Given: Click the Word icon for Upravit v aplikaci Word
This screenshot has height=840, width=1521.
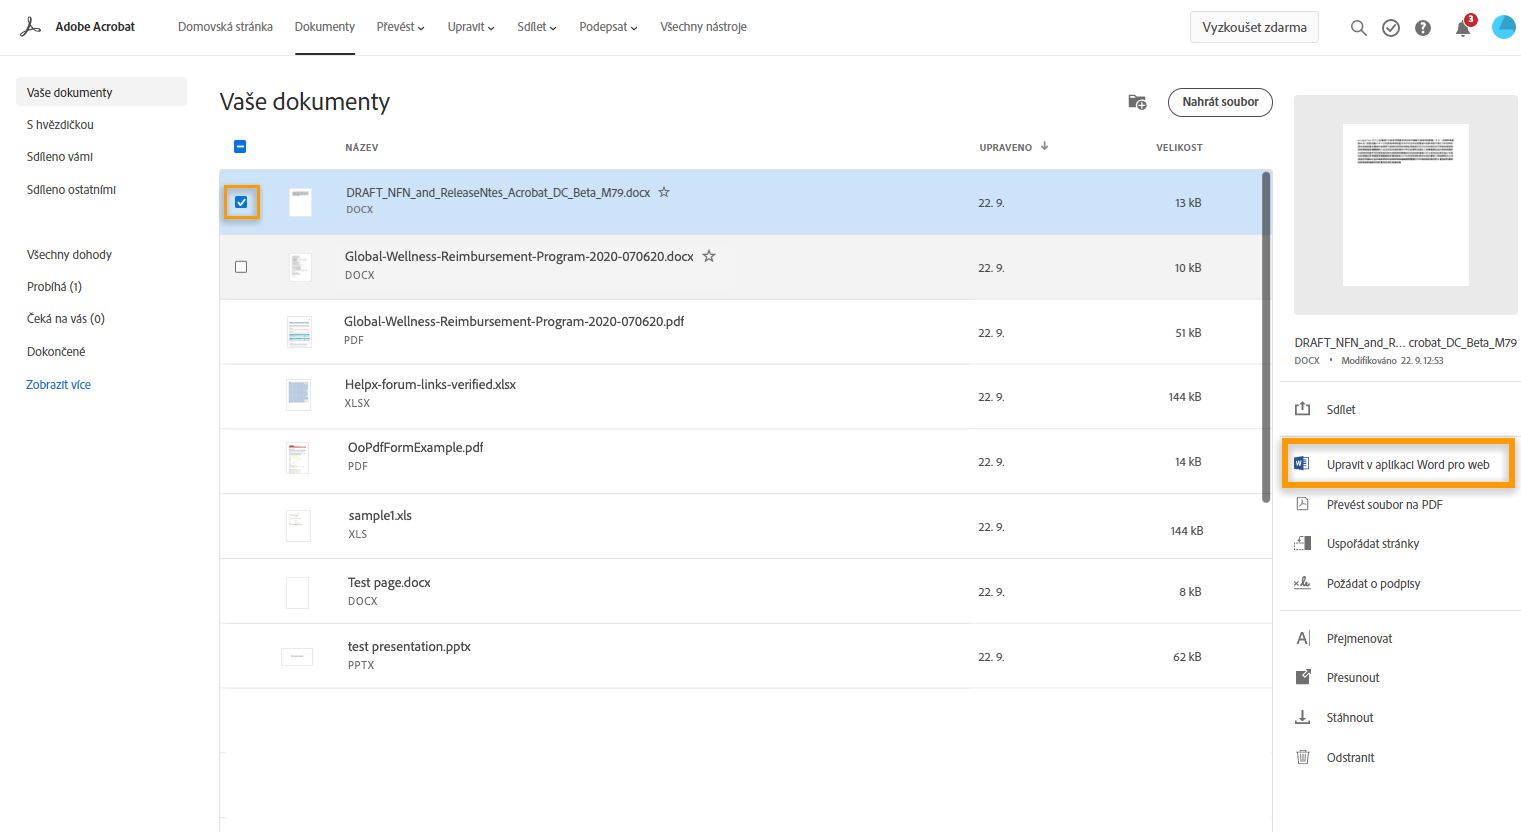Looking at the screenshot, I should coord(1302,464).
